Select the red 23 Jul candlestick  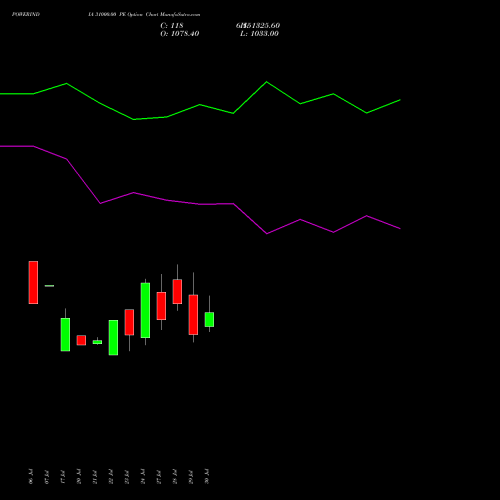(x=129, y=322)
